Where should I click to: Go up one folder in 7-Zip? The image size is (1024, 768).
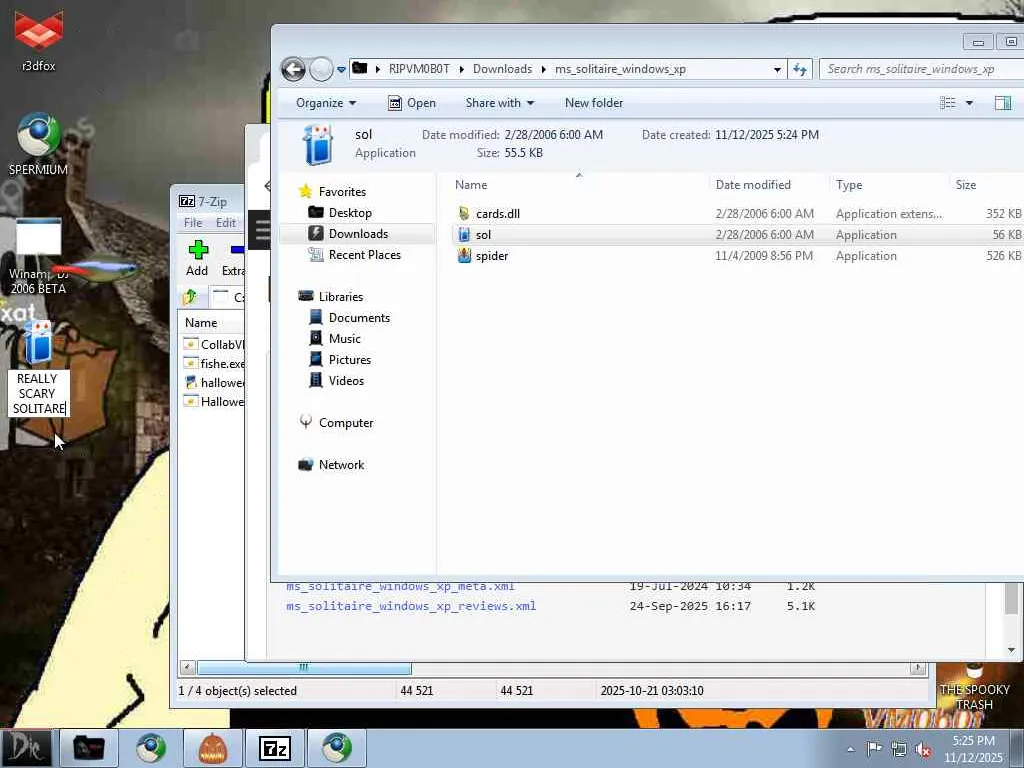click(x=189, y=297)
